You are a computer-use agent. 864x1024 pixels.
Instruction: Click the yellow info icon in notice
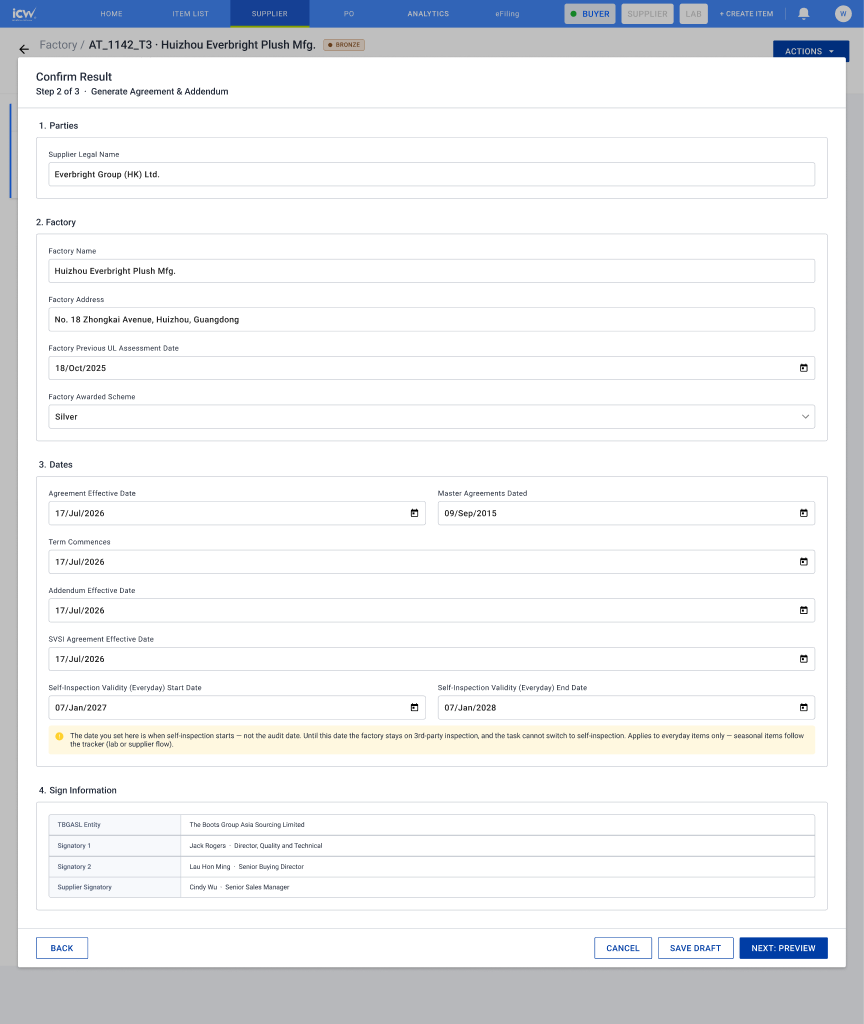tap(59, 736)
